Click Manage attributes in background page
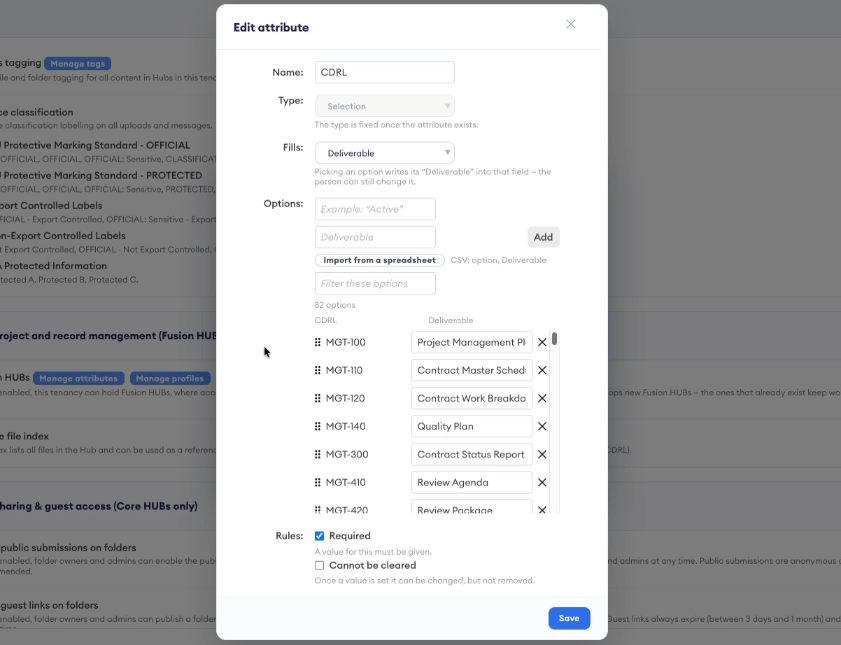Viewport: 841px width, 645px height. [78, 379]
